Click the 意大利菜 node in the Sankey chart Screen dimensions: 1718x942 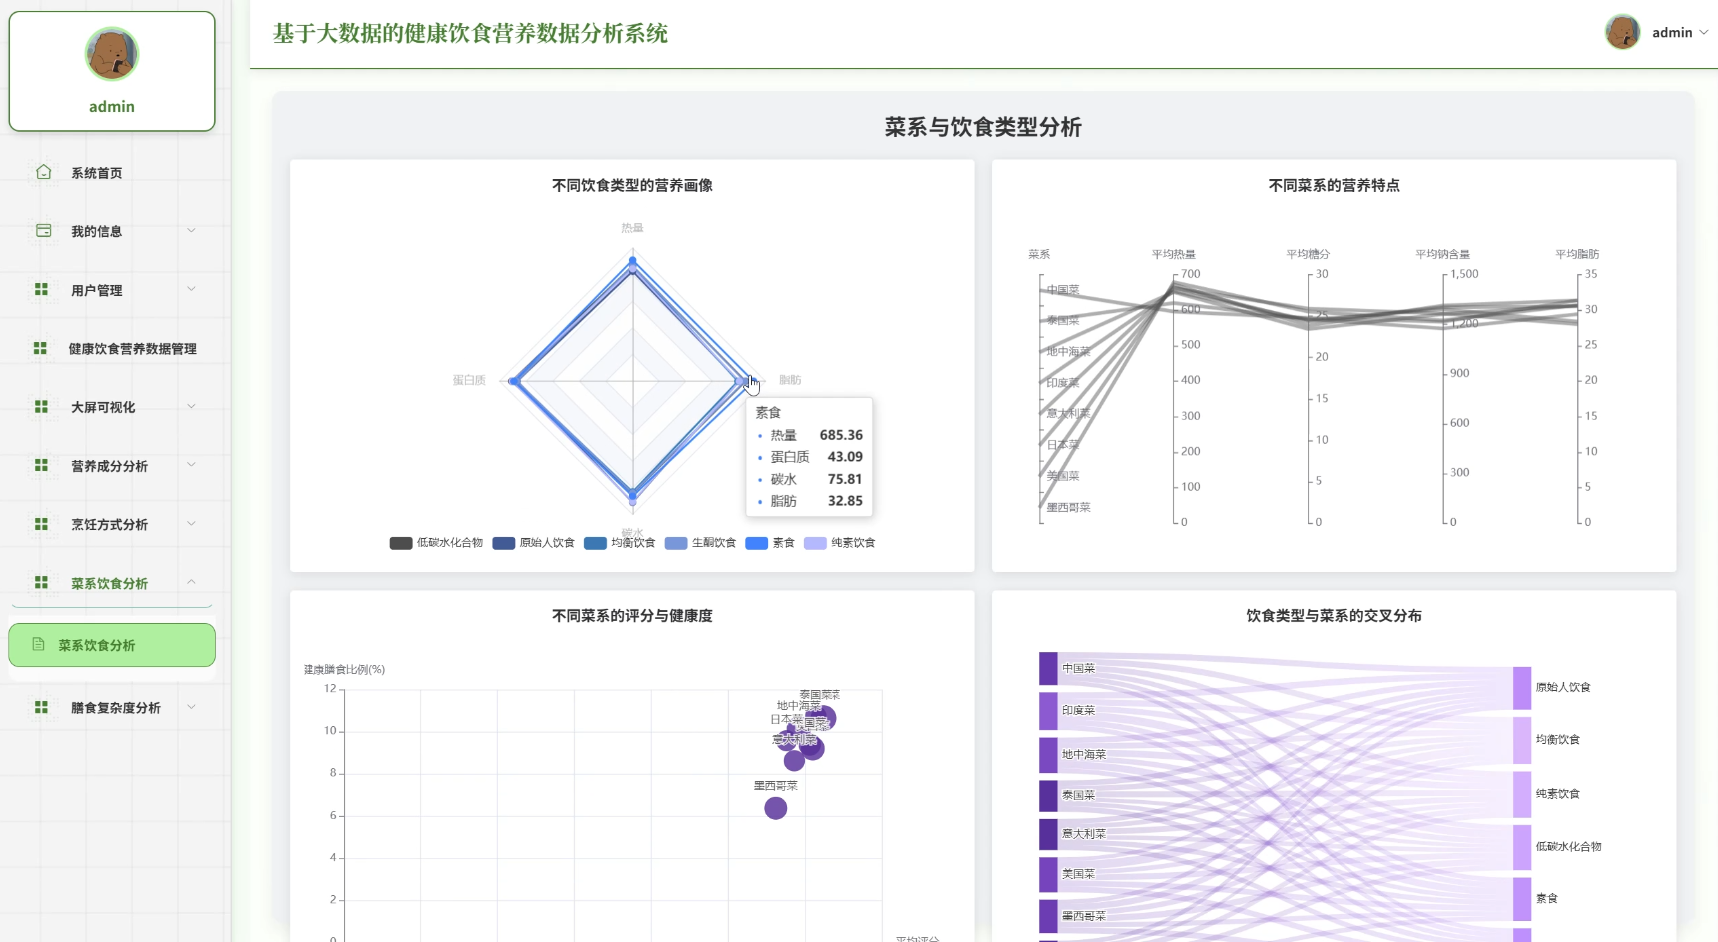pyautogui.click(x=1048, y=834)
